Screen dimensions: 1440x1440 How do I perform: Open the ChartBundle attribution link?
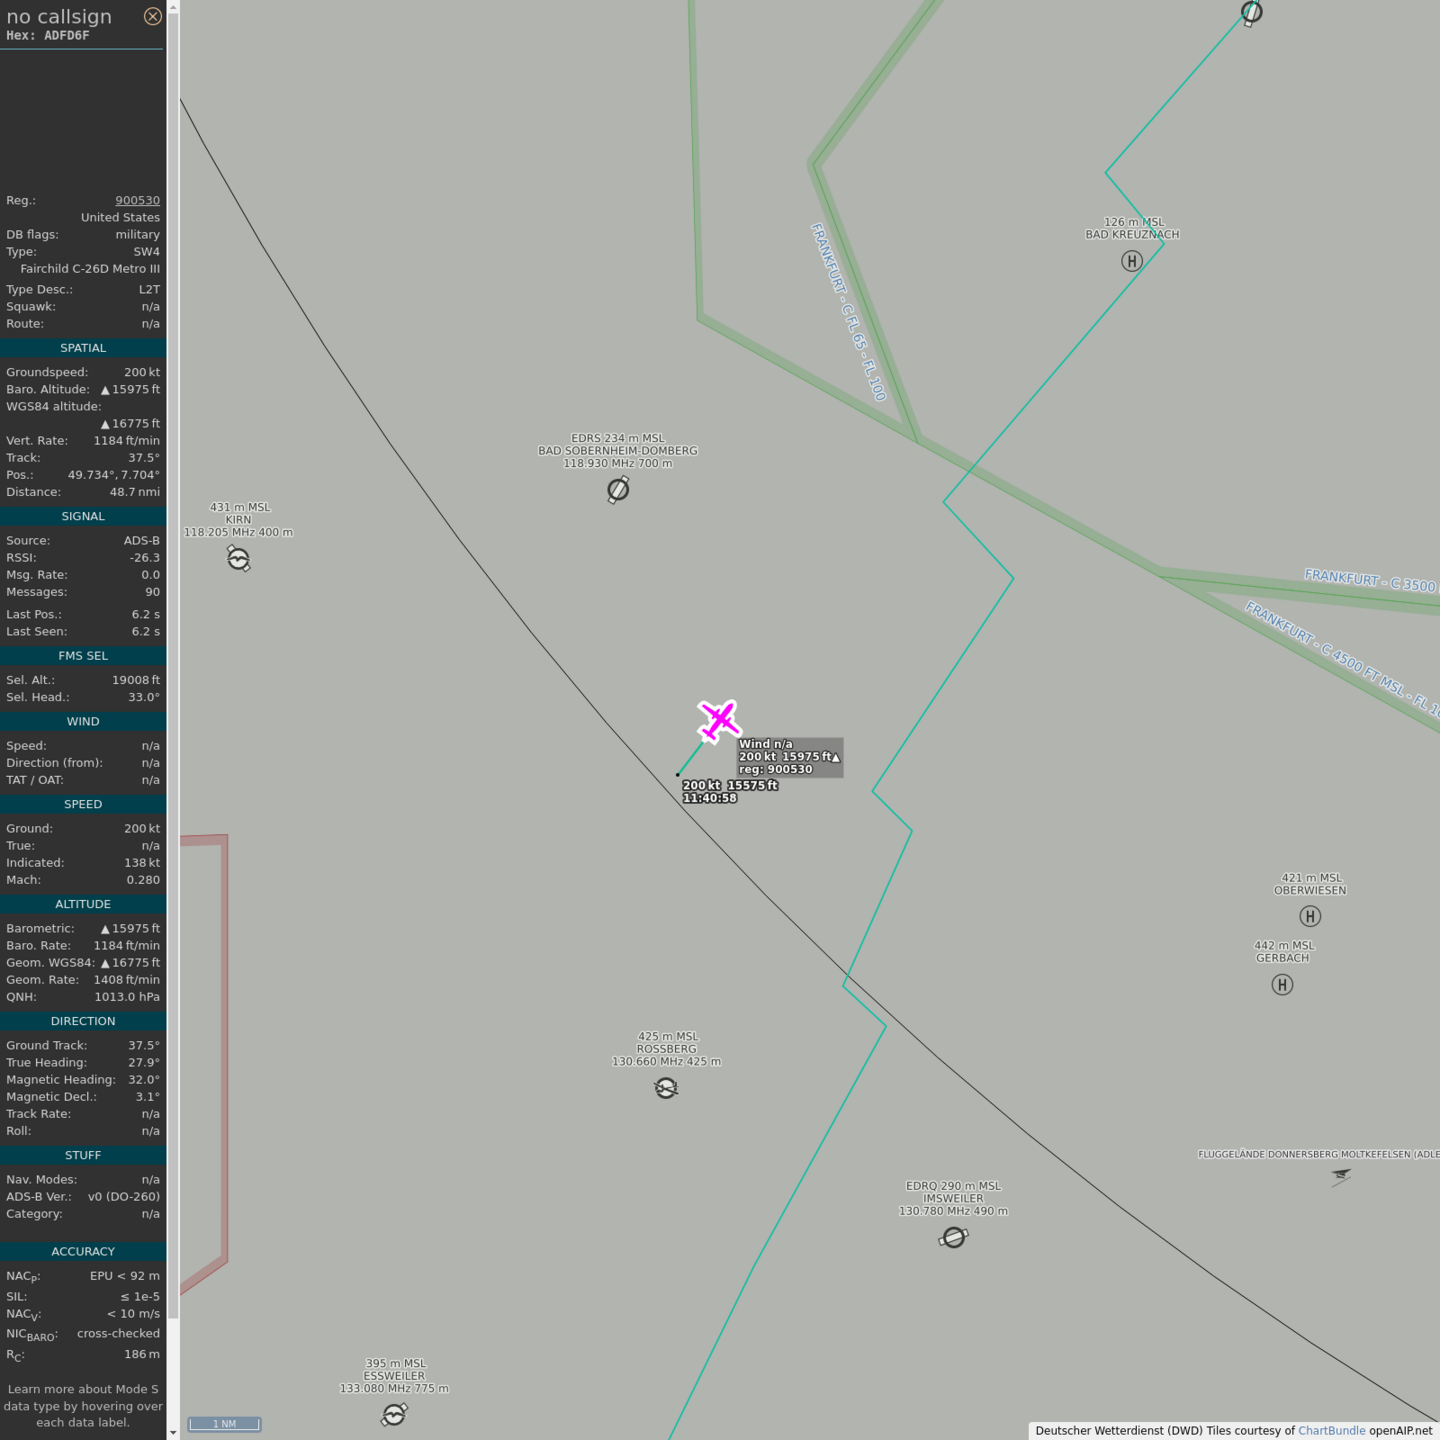coord(1331,1431)
